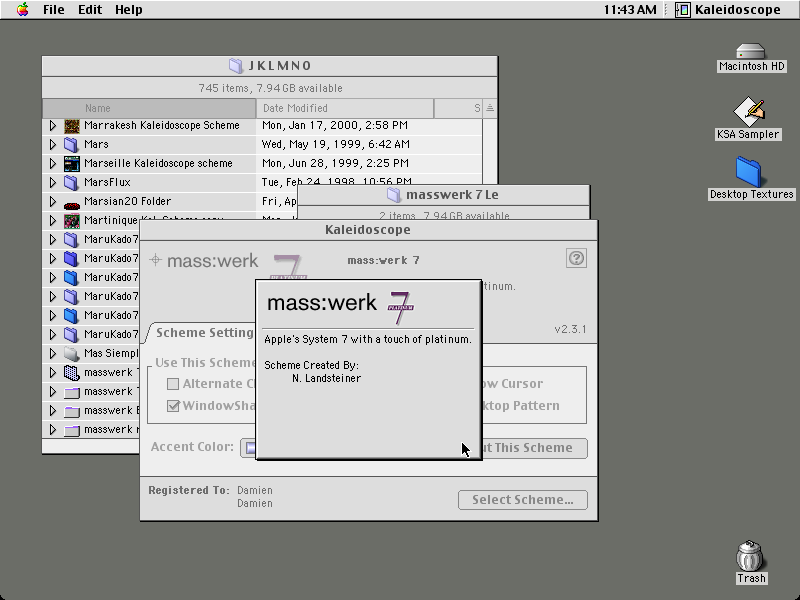
Task: Select the Marseille Kaleidoscope scheme file icon
Action: [72, 164]
